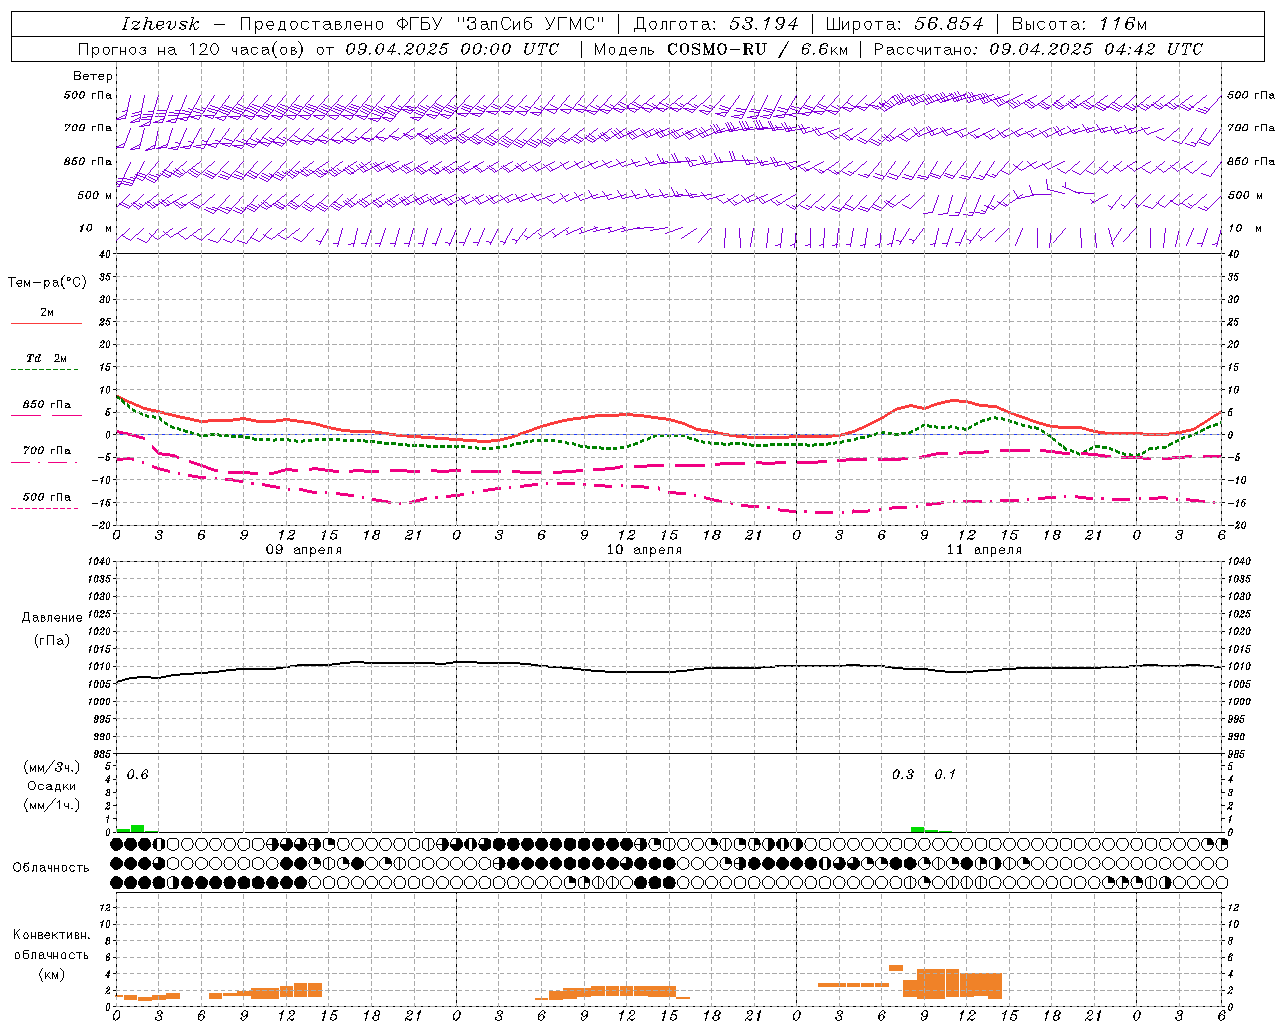Viewport: 1280px width, 1024px height.
Task: Click the 0.1 precipitation amount value
Action: click(x=945, y=775)
